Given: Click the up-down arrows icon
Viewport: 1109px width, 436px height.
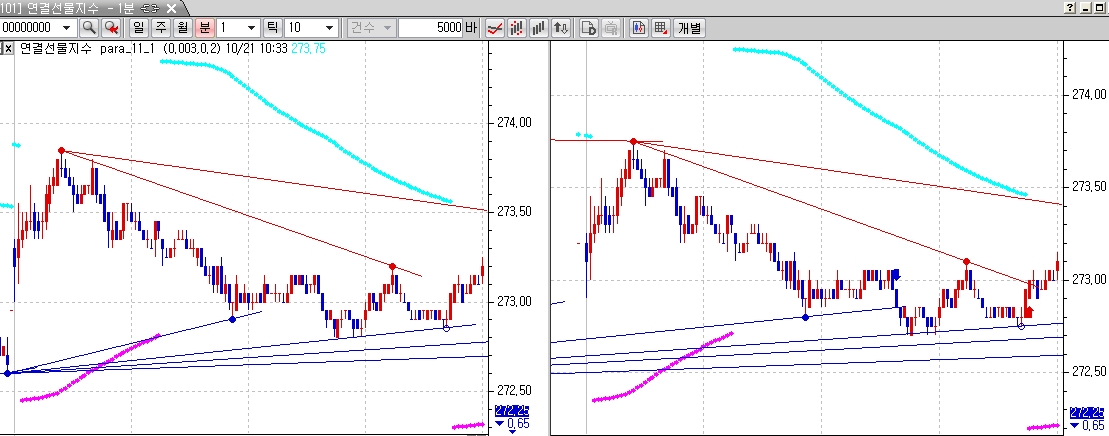Looking at the screenshot, I should [561, 28].
